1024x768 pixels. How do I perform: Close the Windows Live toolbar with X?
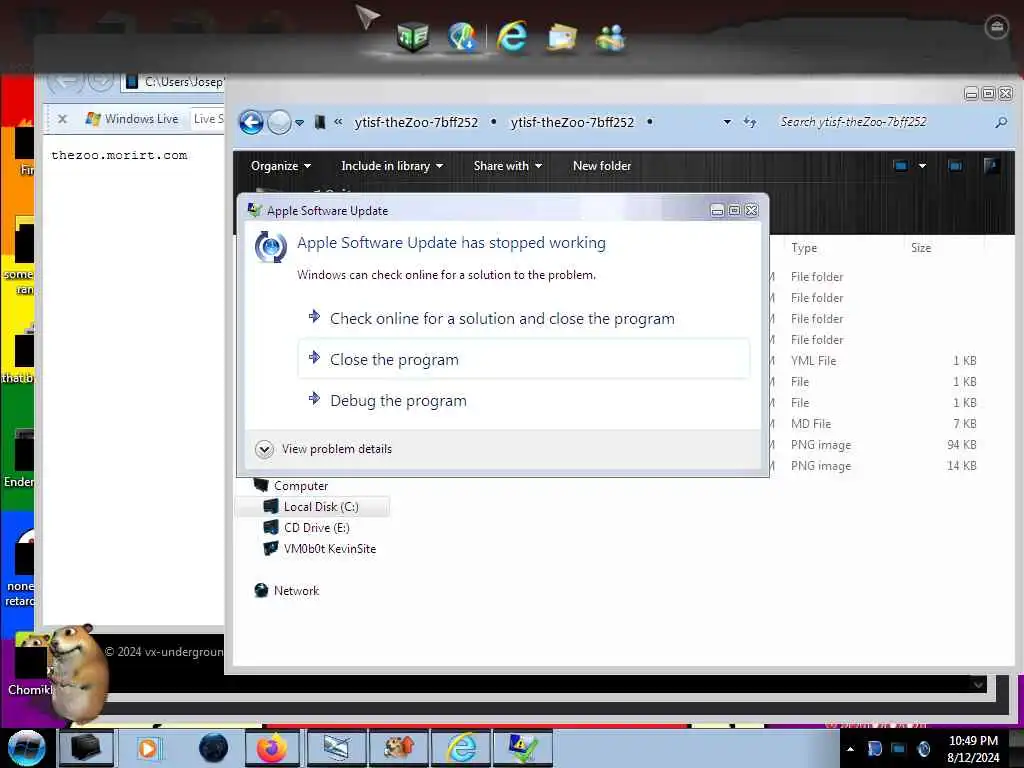click(x=62, y=119)
